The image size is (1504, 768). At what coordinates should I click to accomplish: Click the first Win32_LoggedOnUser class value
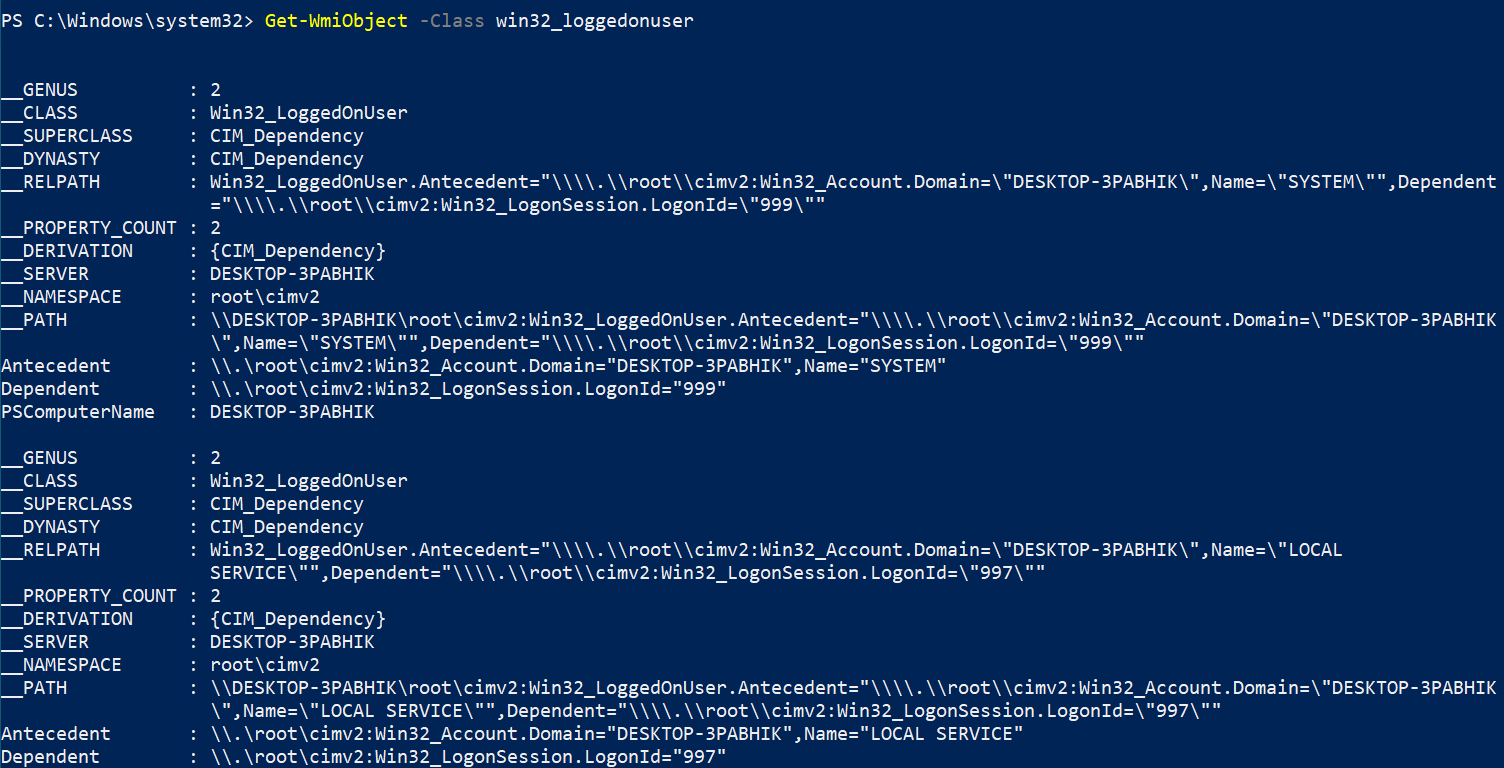tap(309, 113)
